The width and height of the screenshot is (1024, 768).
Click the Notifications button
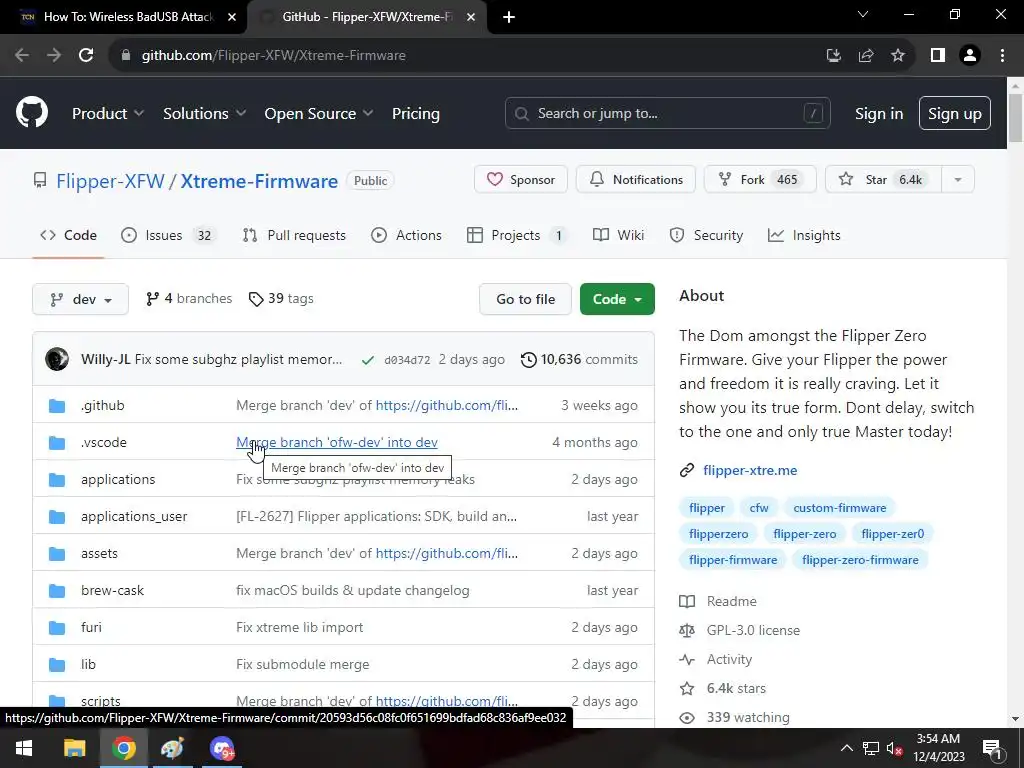(635, 180)
